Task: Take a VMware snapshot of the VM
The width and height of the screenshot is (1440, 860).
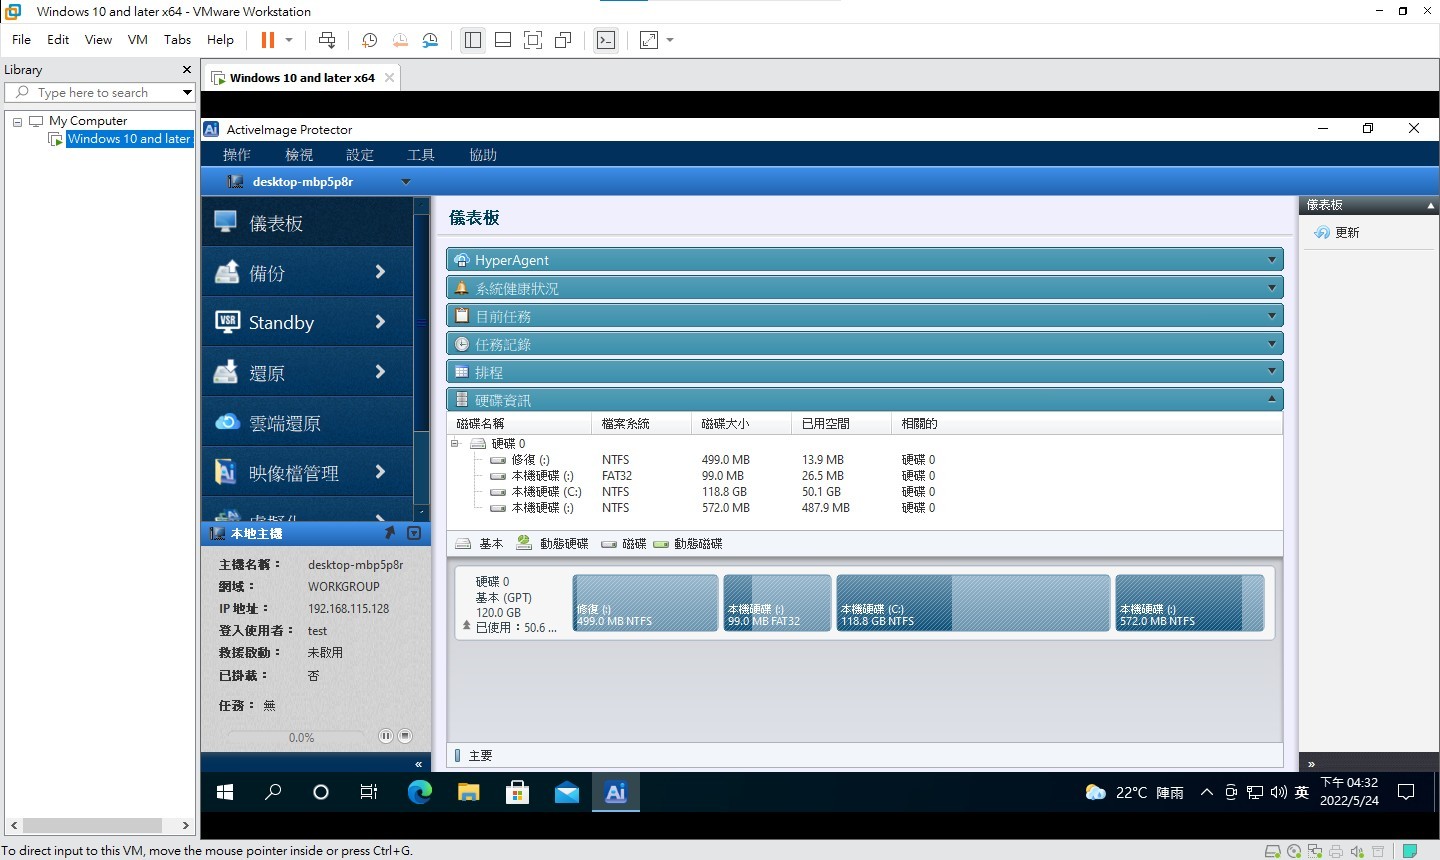Action: [x=369, y=40]
